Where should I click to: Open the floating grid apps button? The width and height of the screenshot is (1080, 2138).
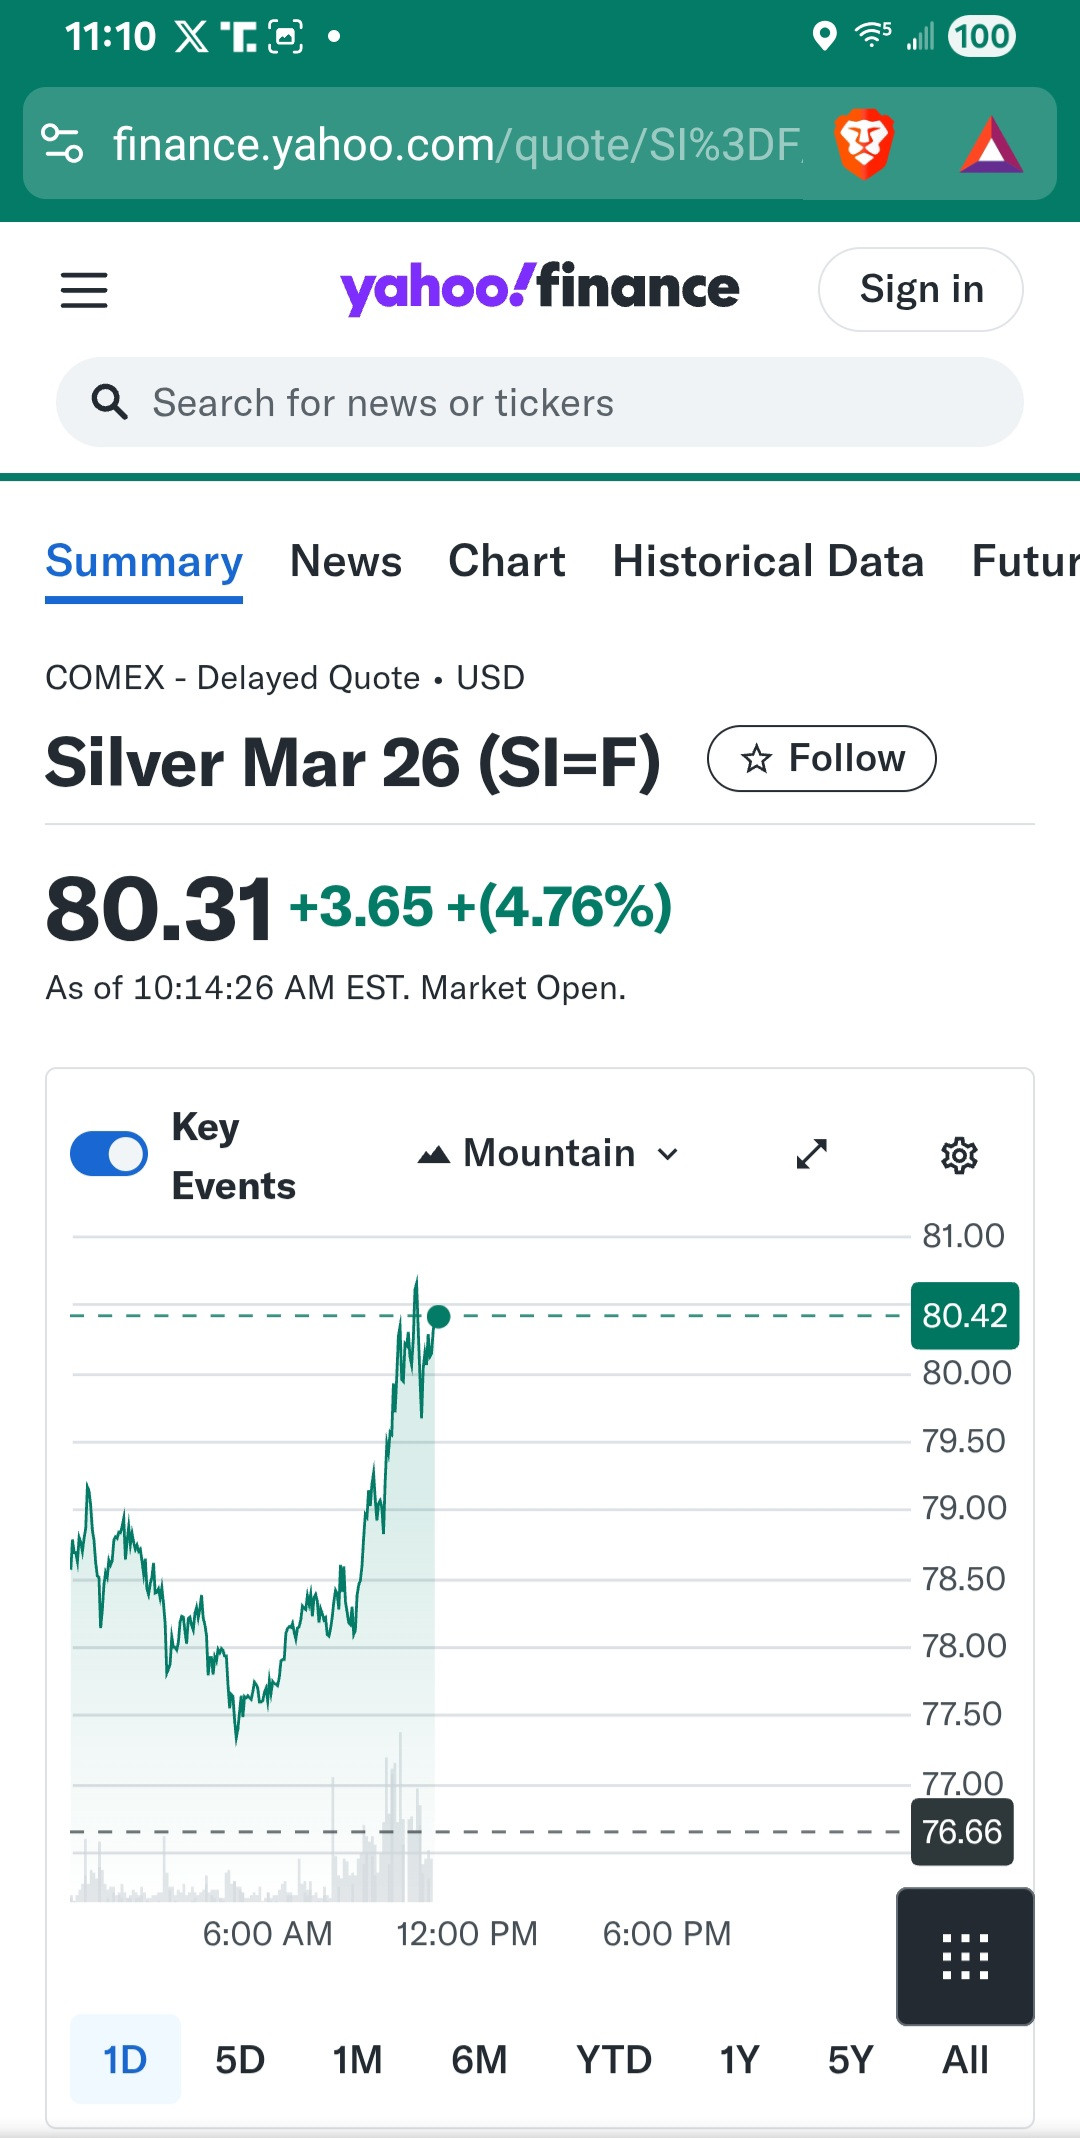point(965,1956)
